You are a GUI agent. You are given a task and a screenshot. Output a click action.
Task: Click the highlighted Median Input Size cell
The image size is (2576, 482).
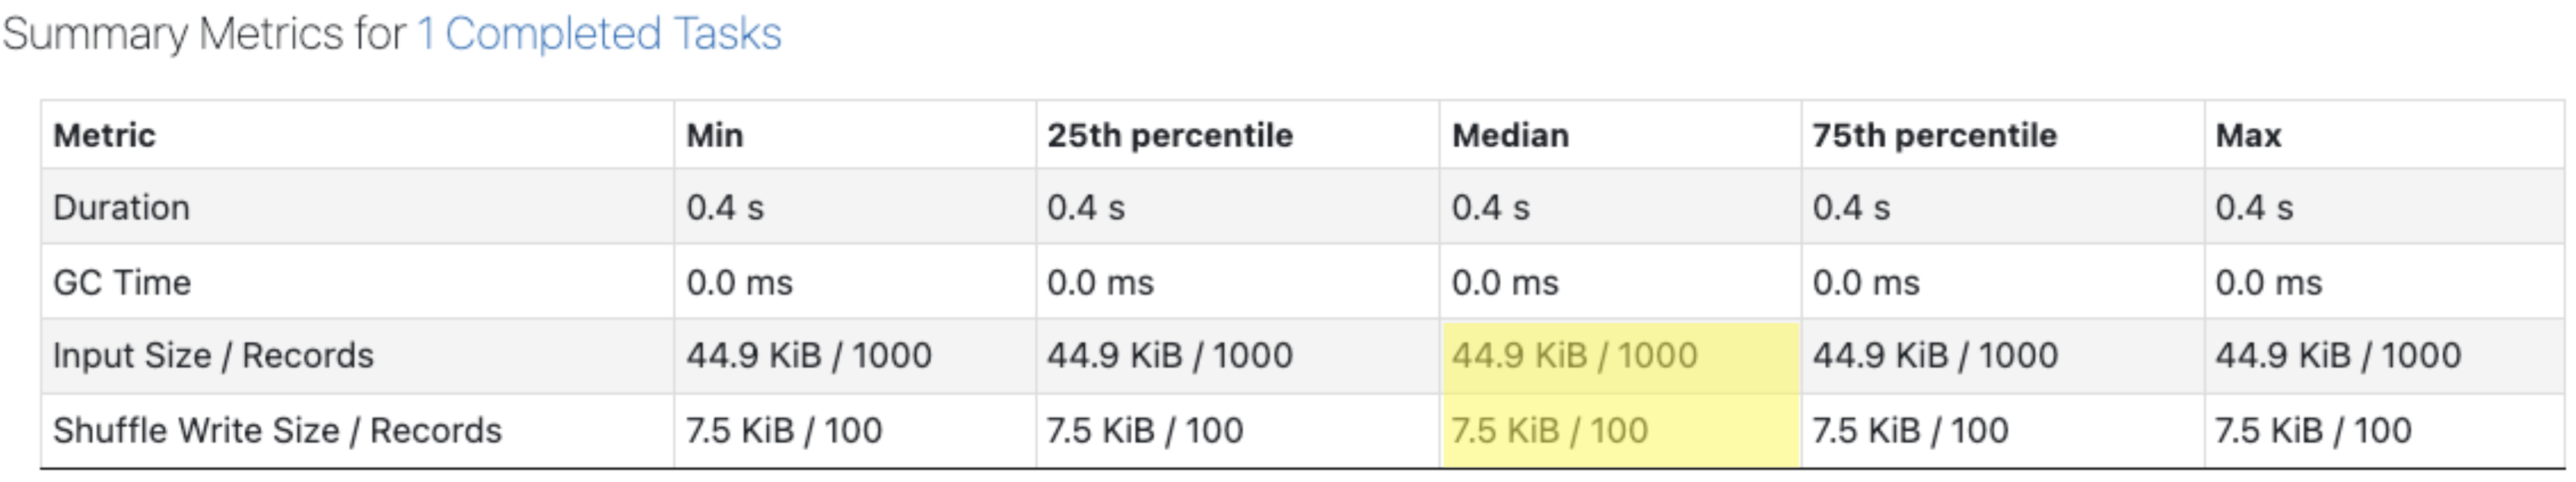(x=1574, y=355)
